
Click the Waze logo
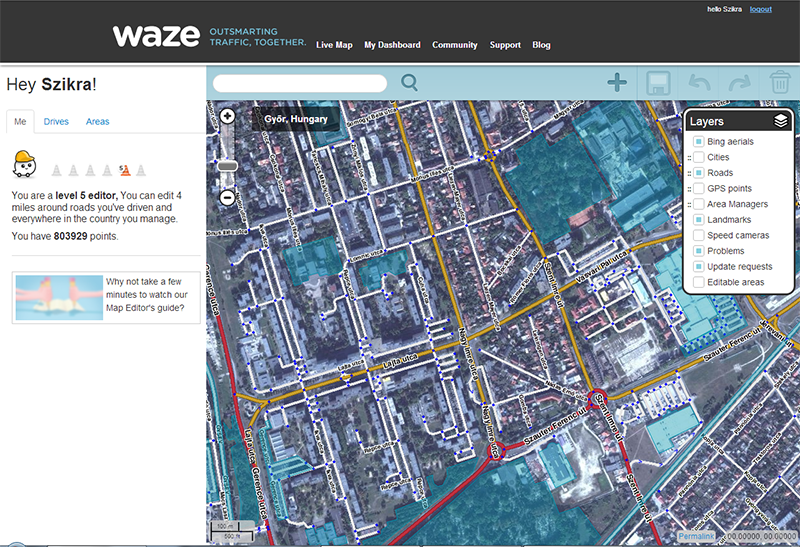coord(156,36)
